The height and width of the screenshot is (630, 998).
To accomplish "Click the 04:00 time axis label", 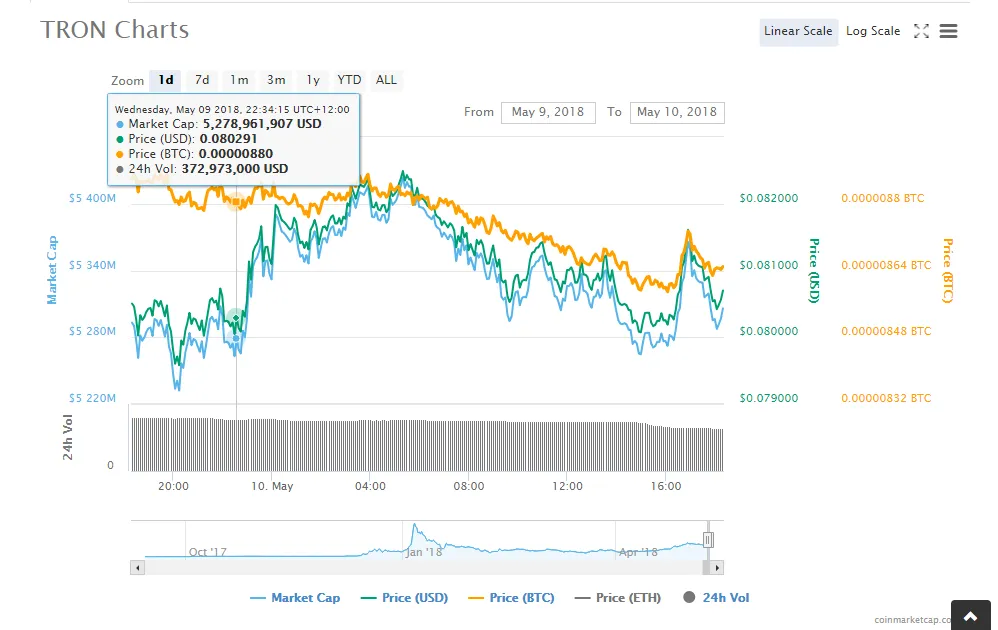I will 370,486.
